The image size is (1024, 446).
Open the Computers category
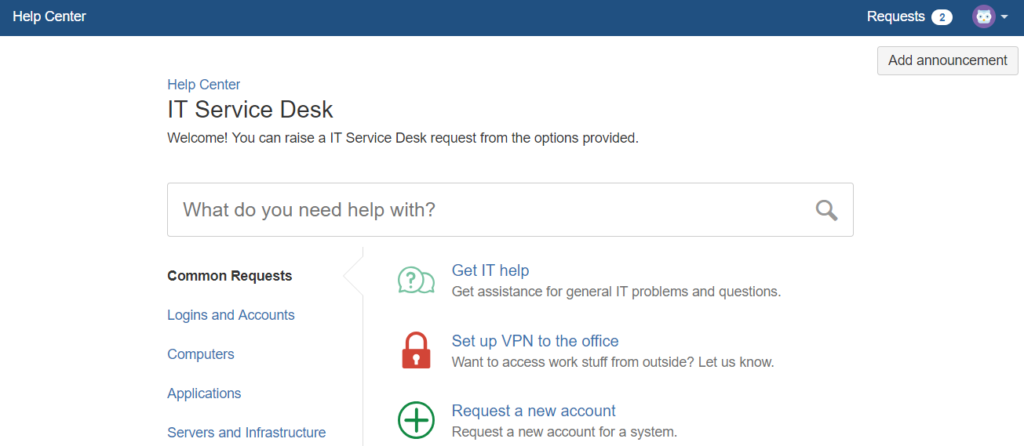click(200, 355)
